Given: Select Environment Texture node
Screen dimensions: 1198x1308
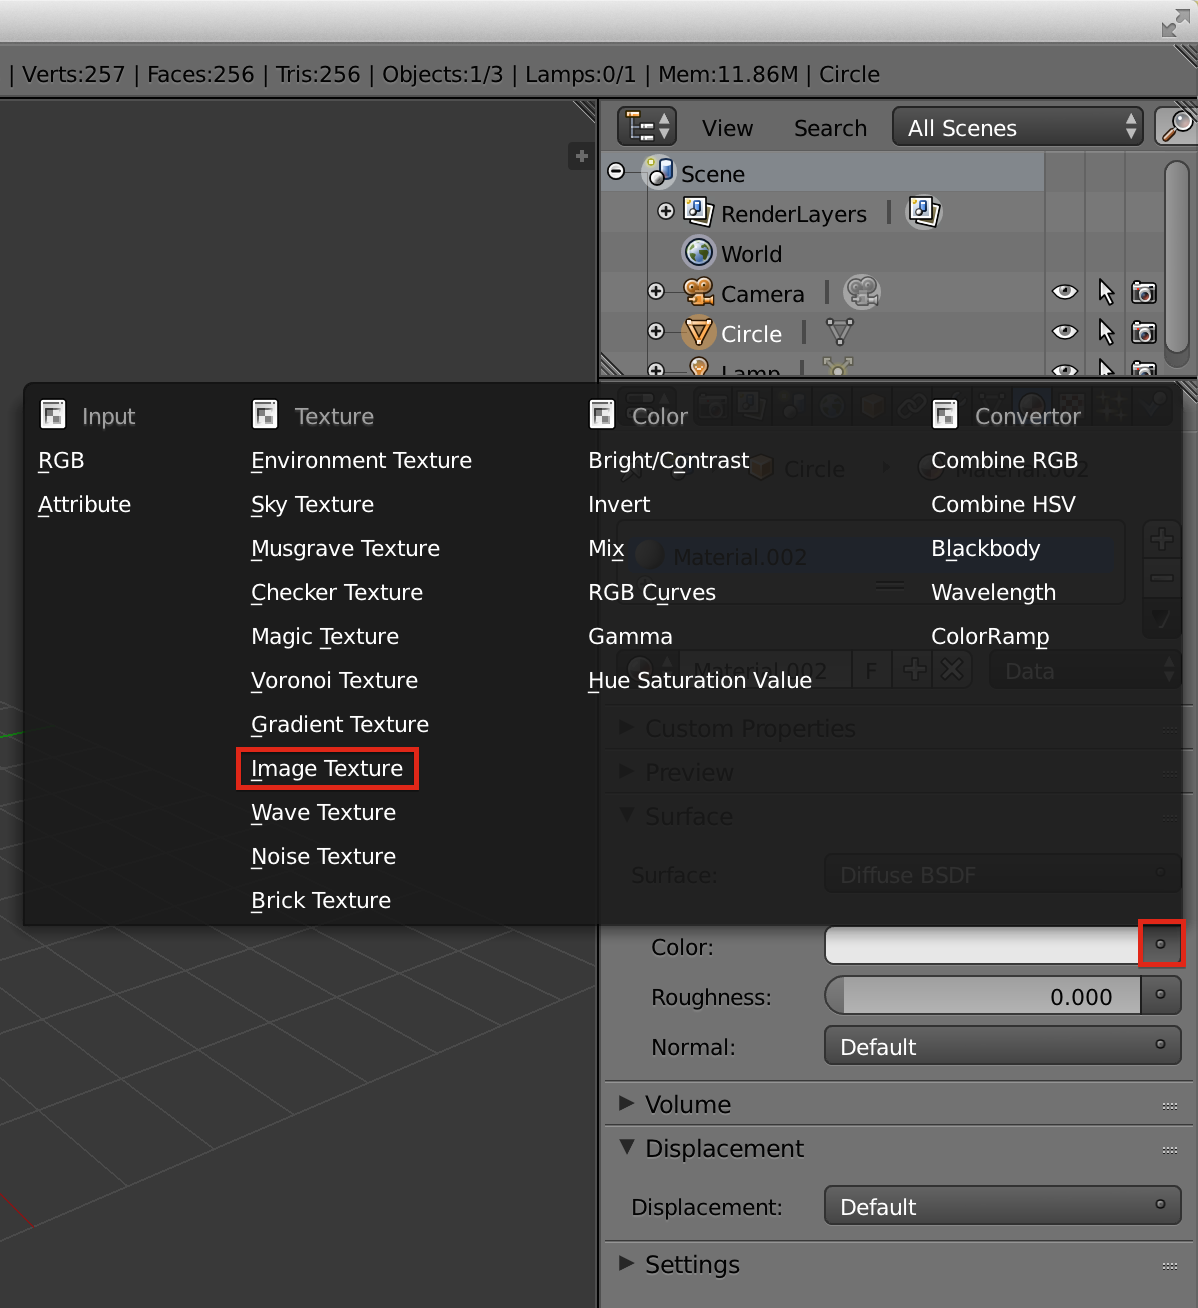Looking at the screenshot, I should 361,460.
